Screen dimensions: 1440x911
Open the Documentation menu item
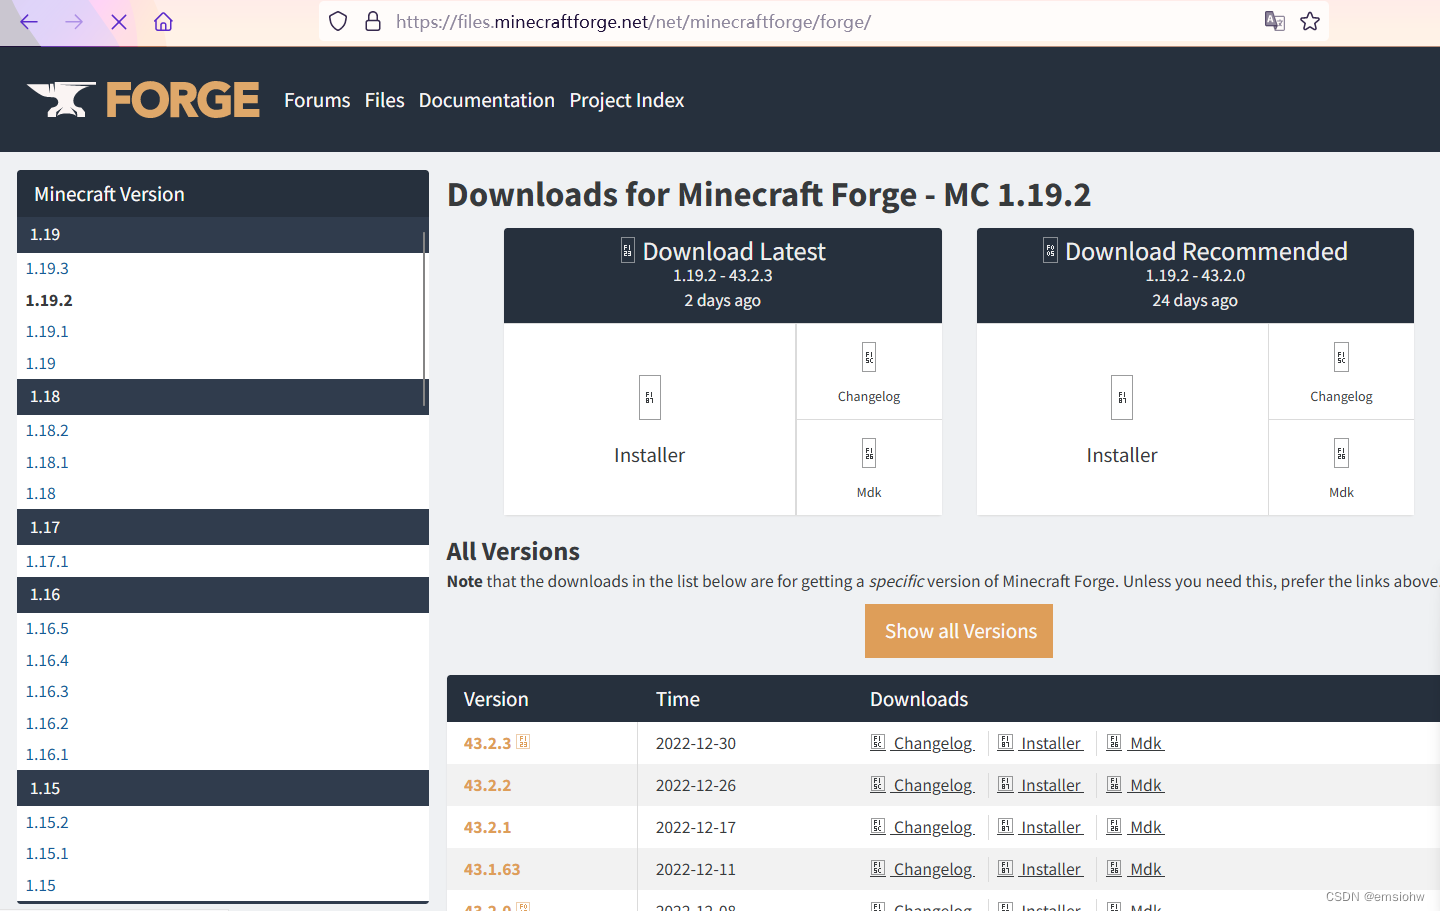[x=487, y=100]
